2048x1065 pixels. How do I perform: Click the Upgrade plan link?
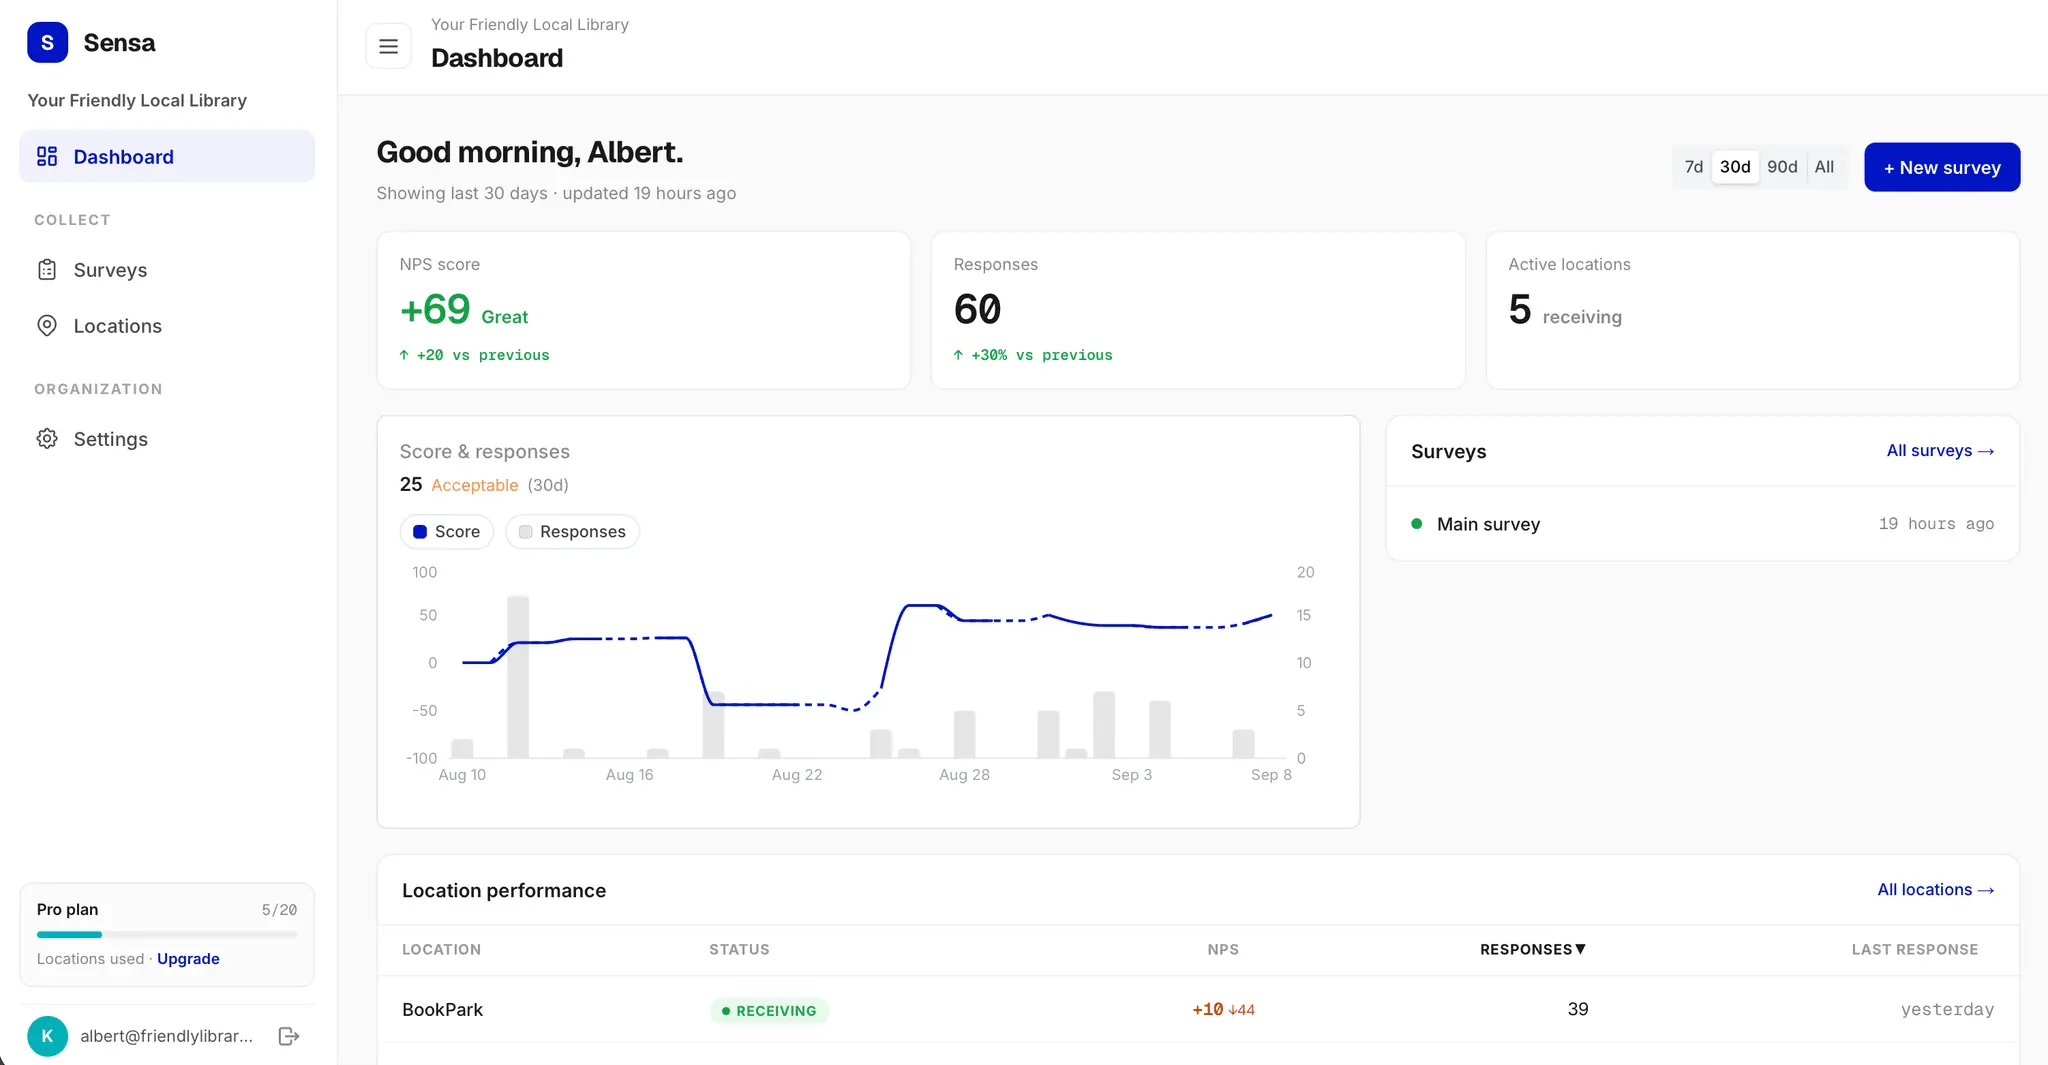188,958
